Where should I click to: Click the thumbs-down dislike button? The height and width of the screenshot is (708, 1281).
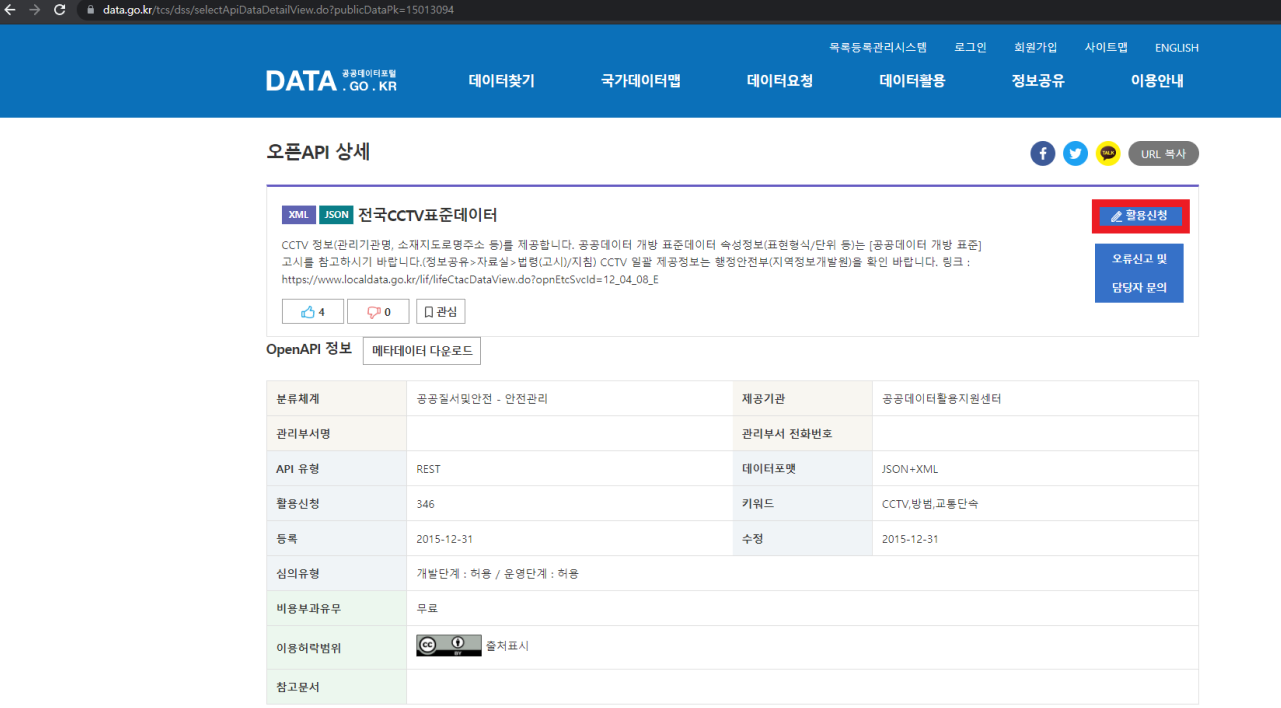[x=378, y=312]
